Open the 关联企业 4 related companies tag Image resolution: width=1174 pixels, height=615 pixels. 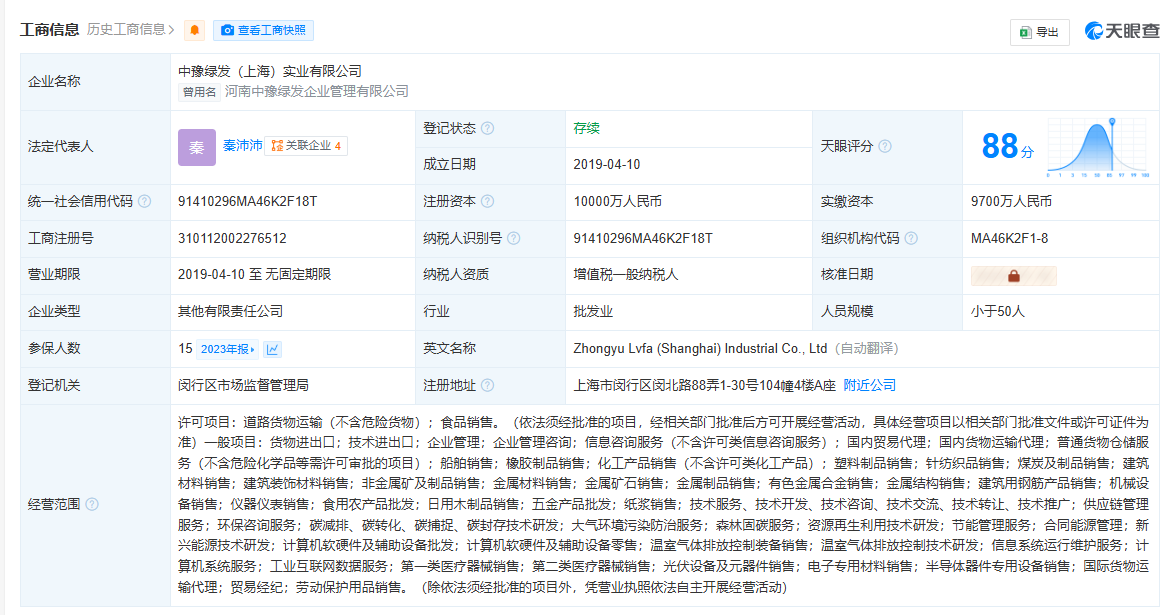click(307, 146)
